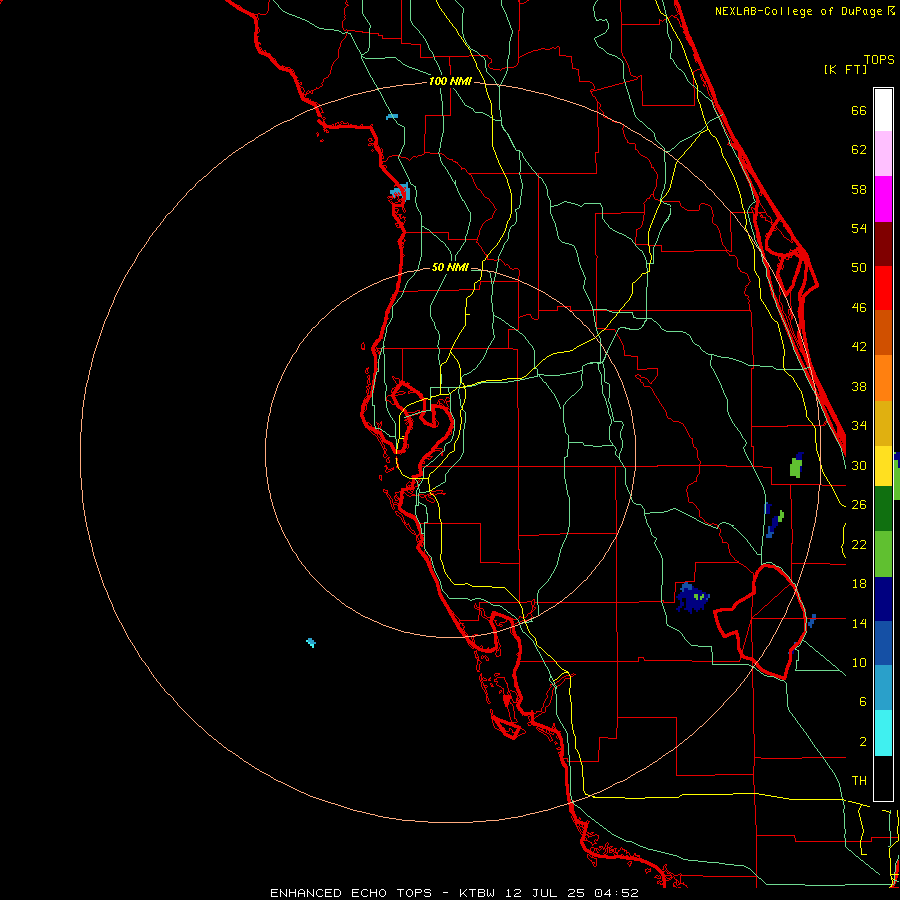Viewport: 900px width, 900px height.
Task: Click the yellow legend color segment
Action: click(883, 466)
